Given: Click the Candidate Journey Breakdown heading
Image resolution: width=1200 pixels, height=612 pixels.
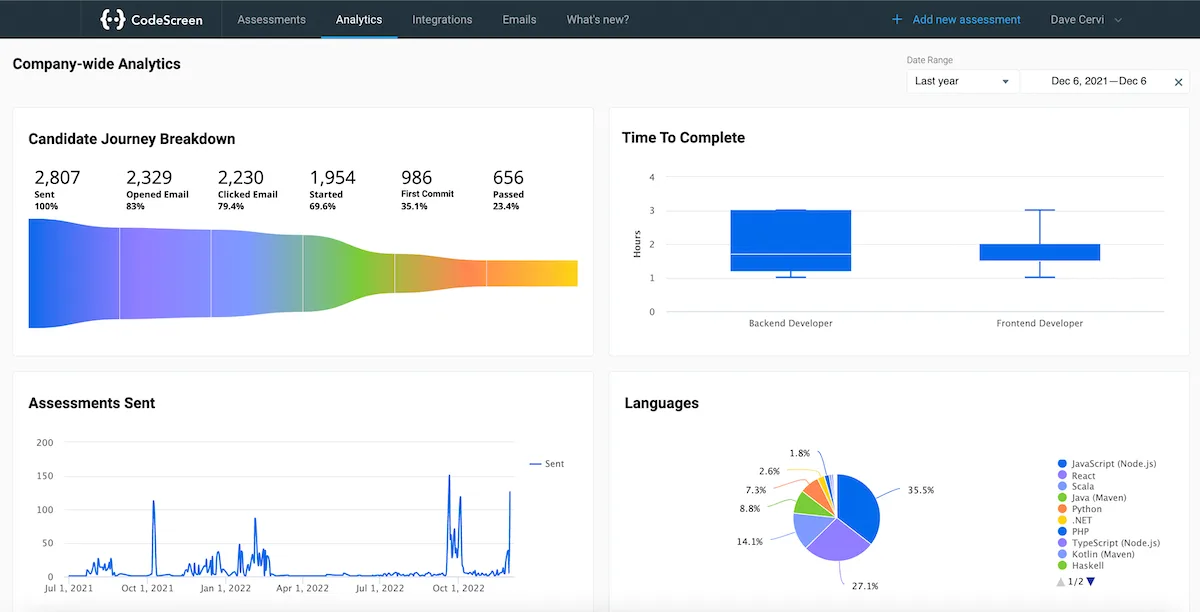Looking at the screenshot, I should [132, 139].
